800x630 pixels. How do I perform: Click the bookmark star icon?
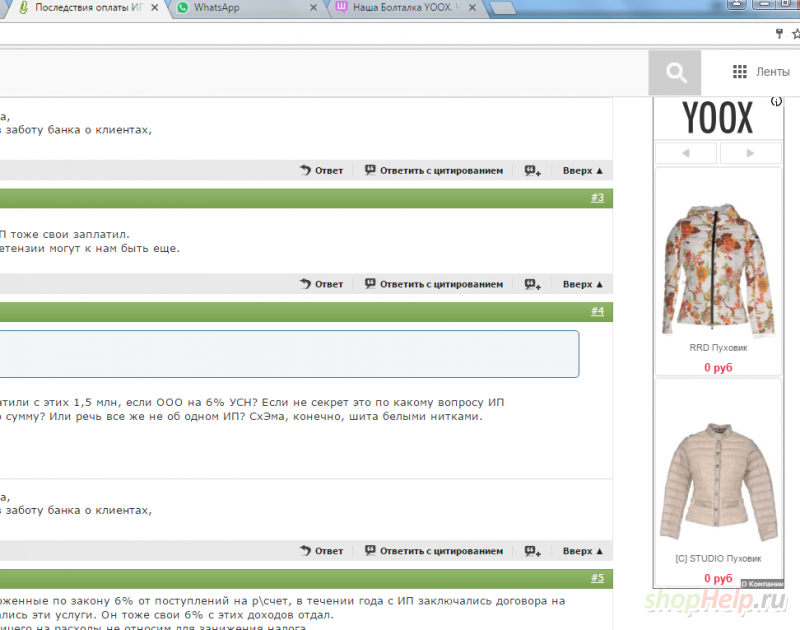pos(796,34)
